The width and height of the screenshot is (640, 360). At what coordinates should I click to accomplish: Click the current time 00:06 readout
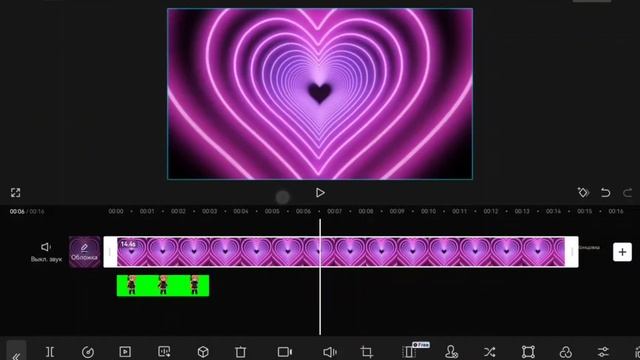(x=17, y=211)
